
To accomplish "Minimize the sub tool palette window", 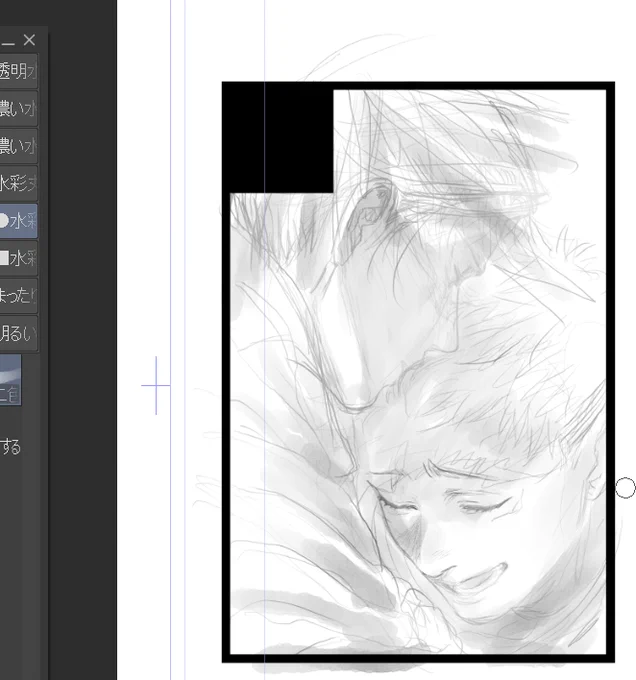I will [x=8, y=43].
